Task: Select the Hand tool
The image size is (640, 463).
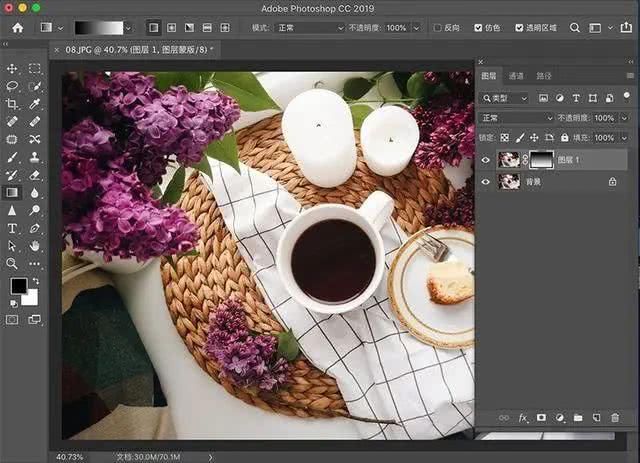Action: click(35, 245)
